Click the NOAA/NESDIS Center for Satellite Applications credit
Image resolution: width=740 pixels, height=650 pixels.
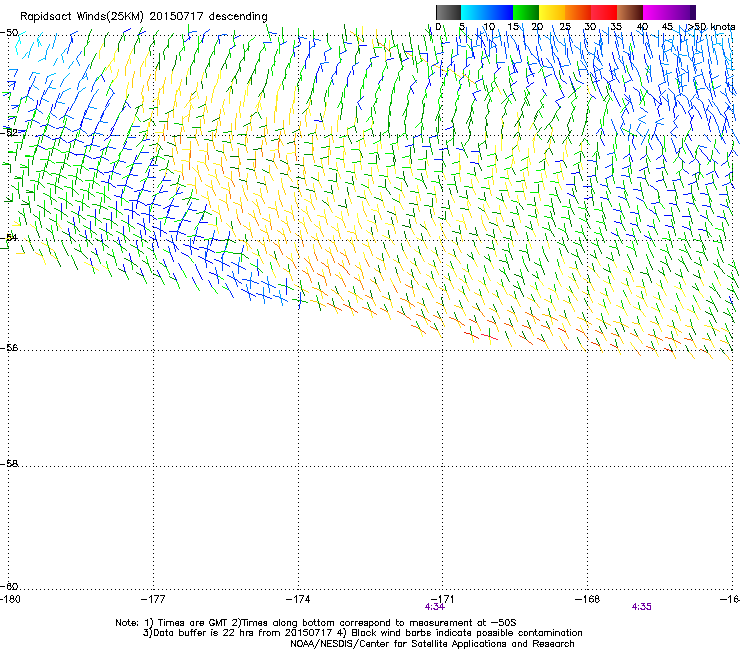pos(432,644)
